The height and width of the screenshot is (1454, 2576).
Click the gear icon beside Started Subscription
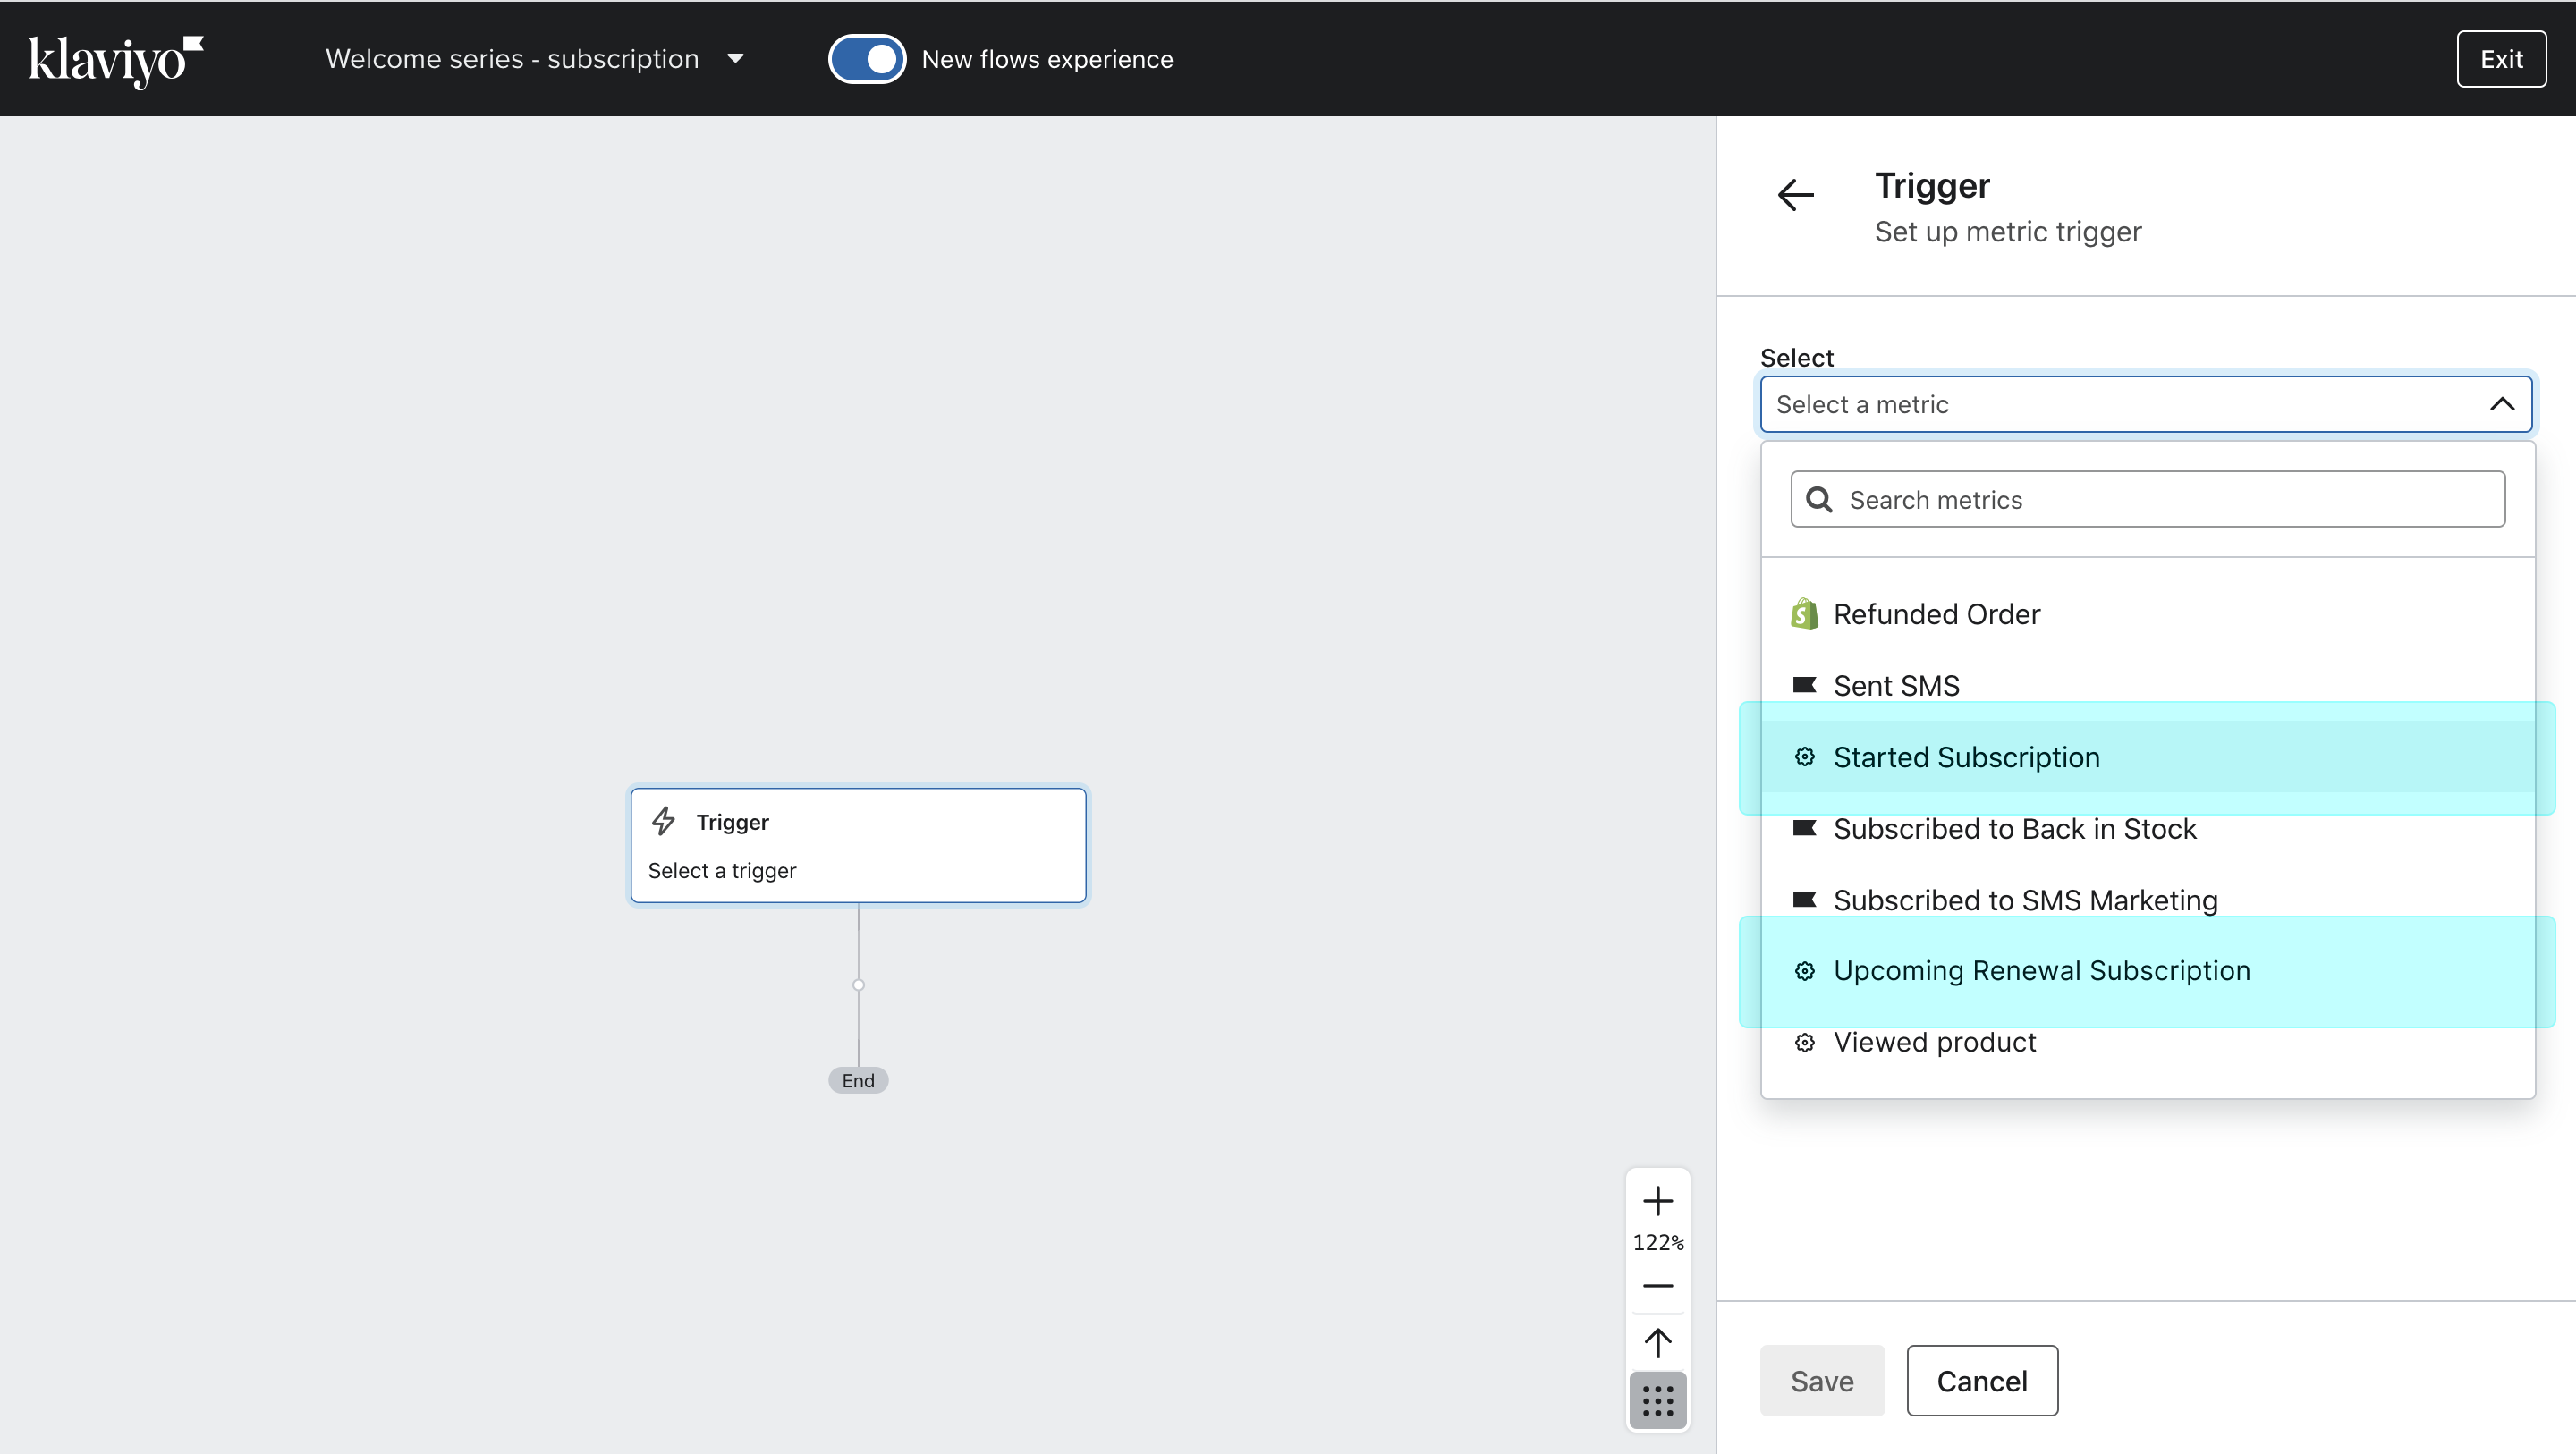point(1804,757)
